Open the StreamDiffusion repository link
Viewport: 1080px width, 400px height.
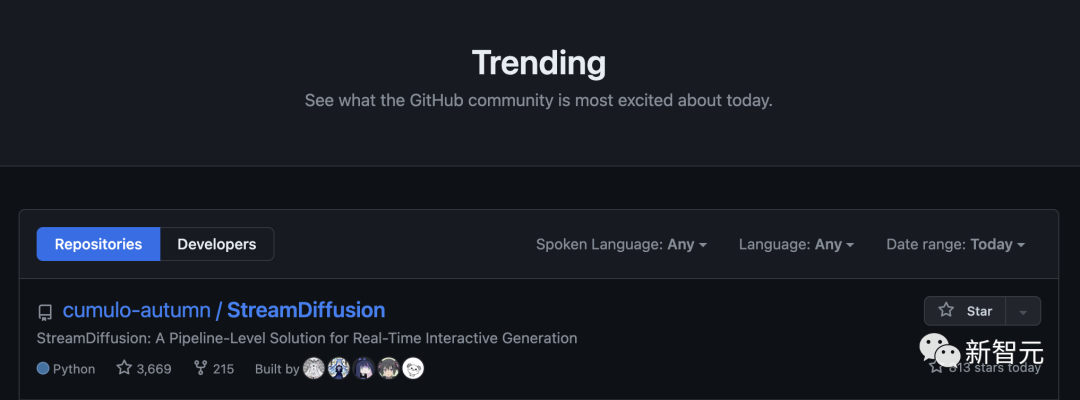pos(306,310)
